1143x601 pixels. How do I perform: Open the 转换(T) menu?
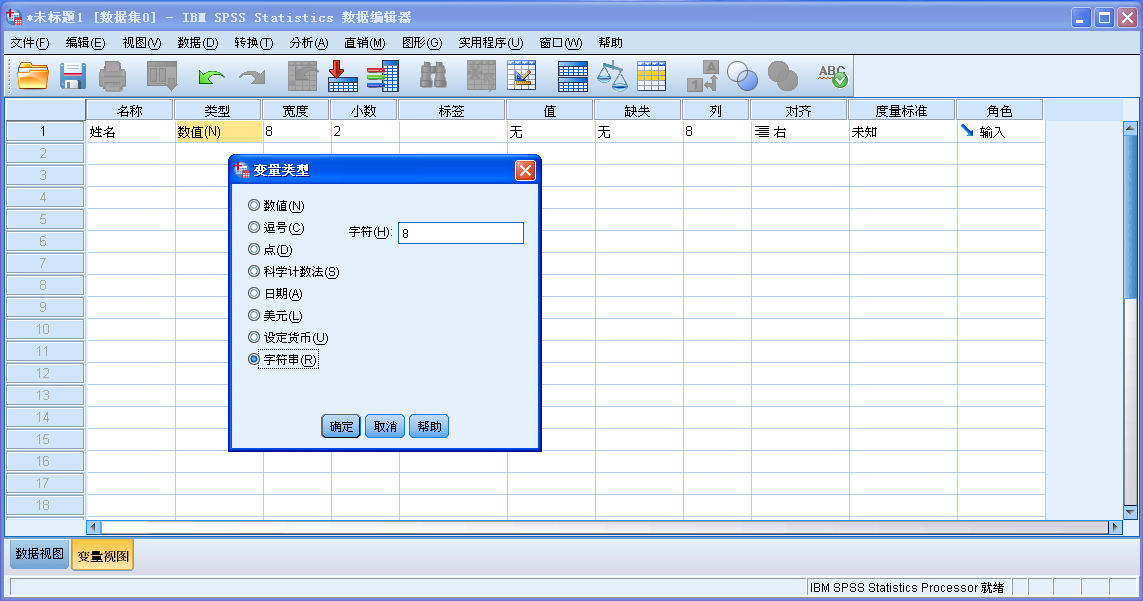254,43
